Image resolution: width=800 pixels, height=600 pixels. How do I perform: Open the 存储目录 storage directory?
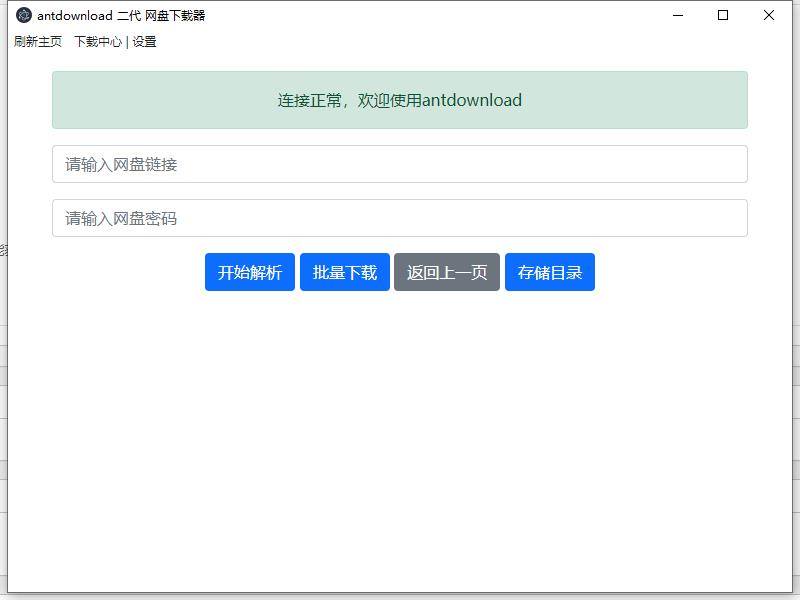coord(549,271)
